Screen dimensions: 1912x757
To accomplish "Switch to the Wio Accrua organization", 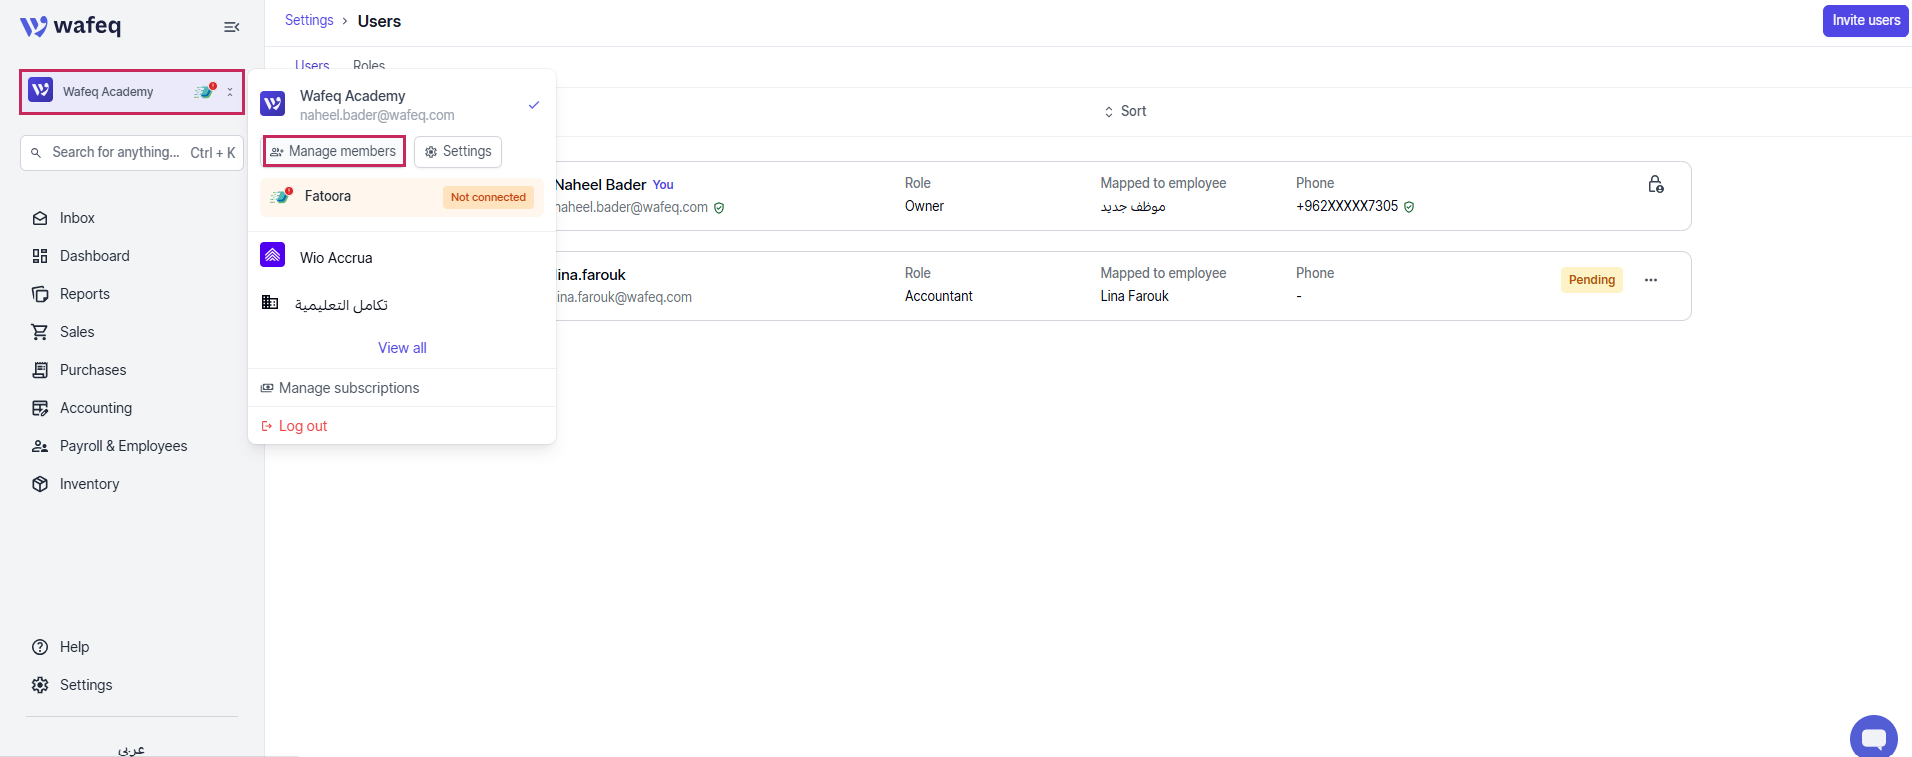I will 401,257.
